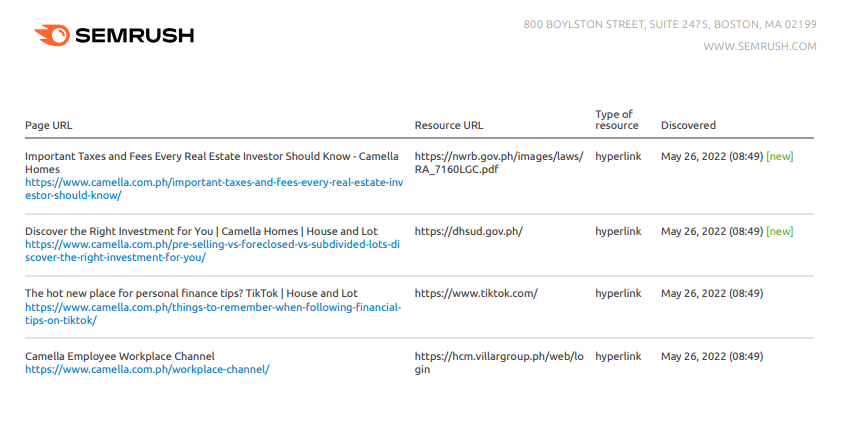Click the green [new] tag in first row
This screenshot has height=423, width=845.
pos(780,156)
